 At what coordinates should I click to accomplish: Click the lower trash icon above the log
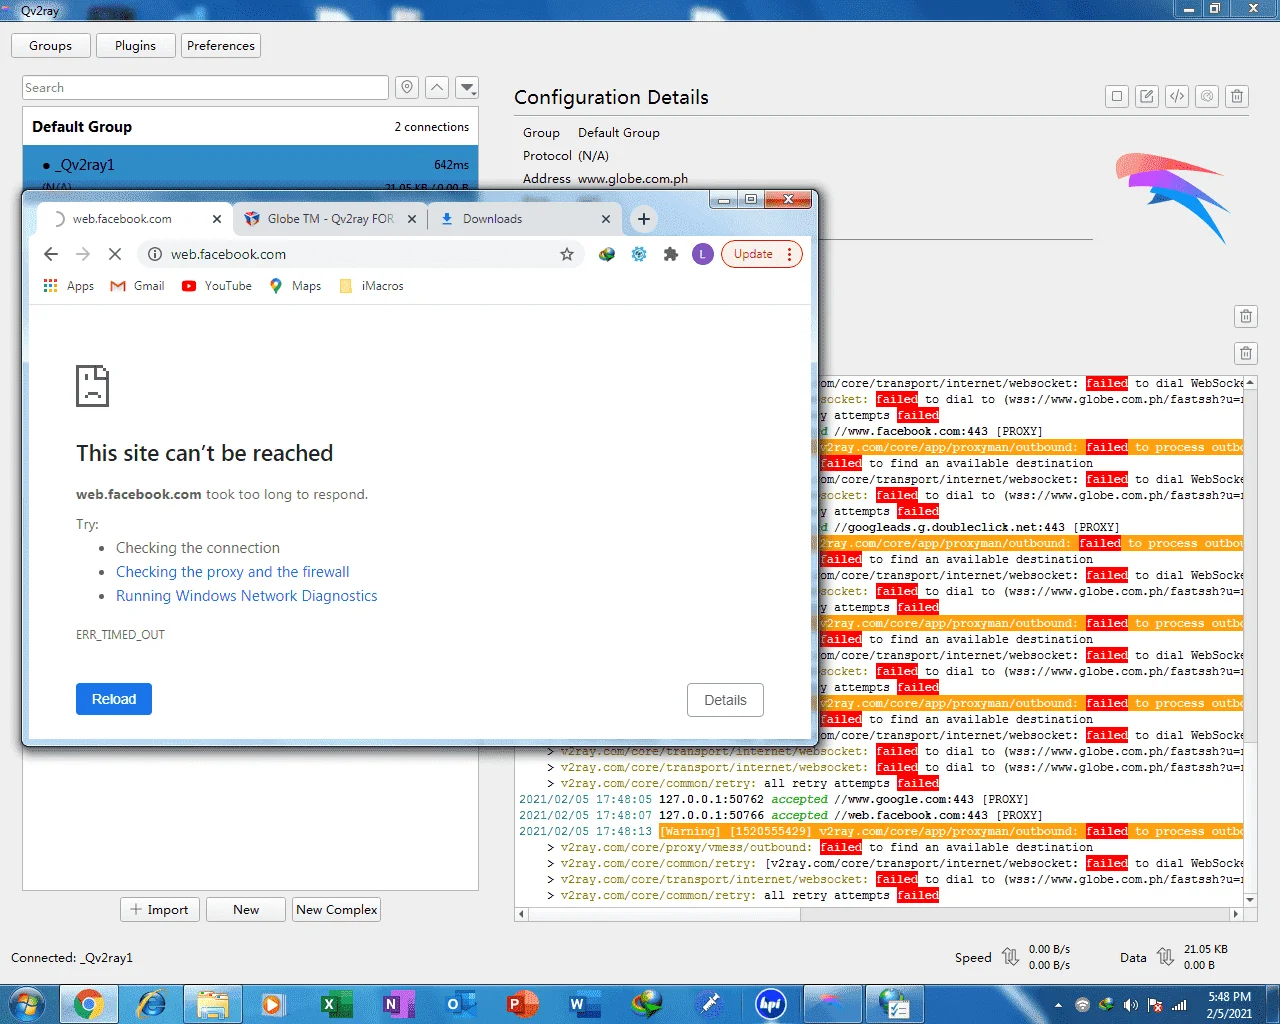pos(1246,353)
